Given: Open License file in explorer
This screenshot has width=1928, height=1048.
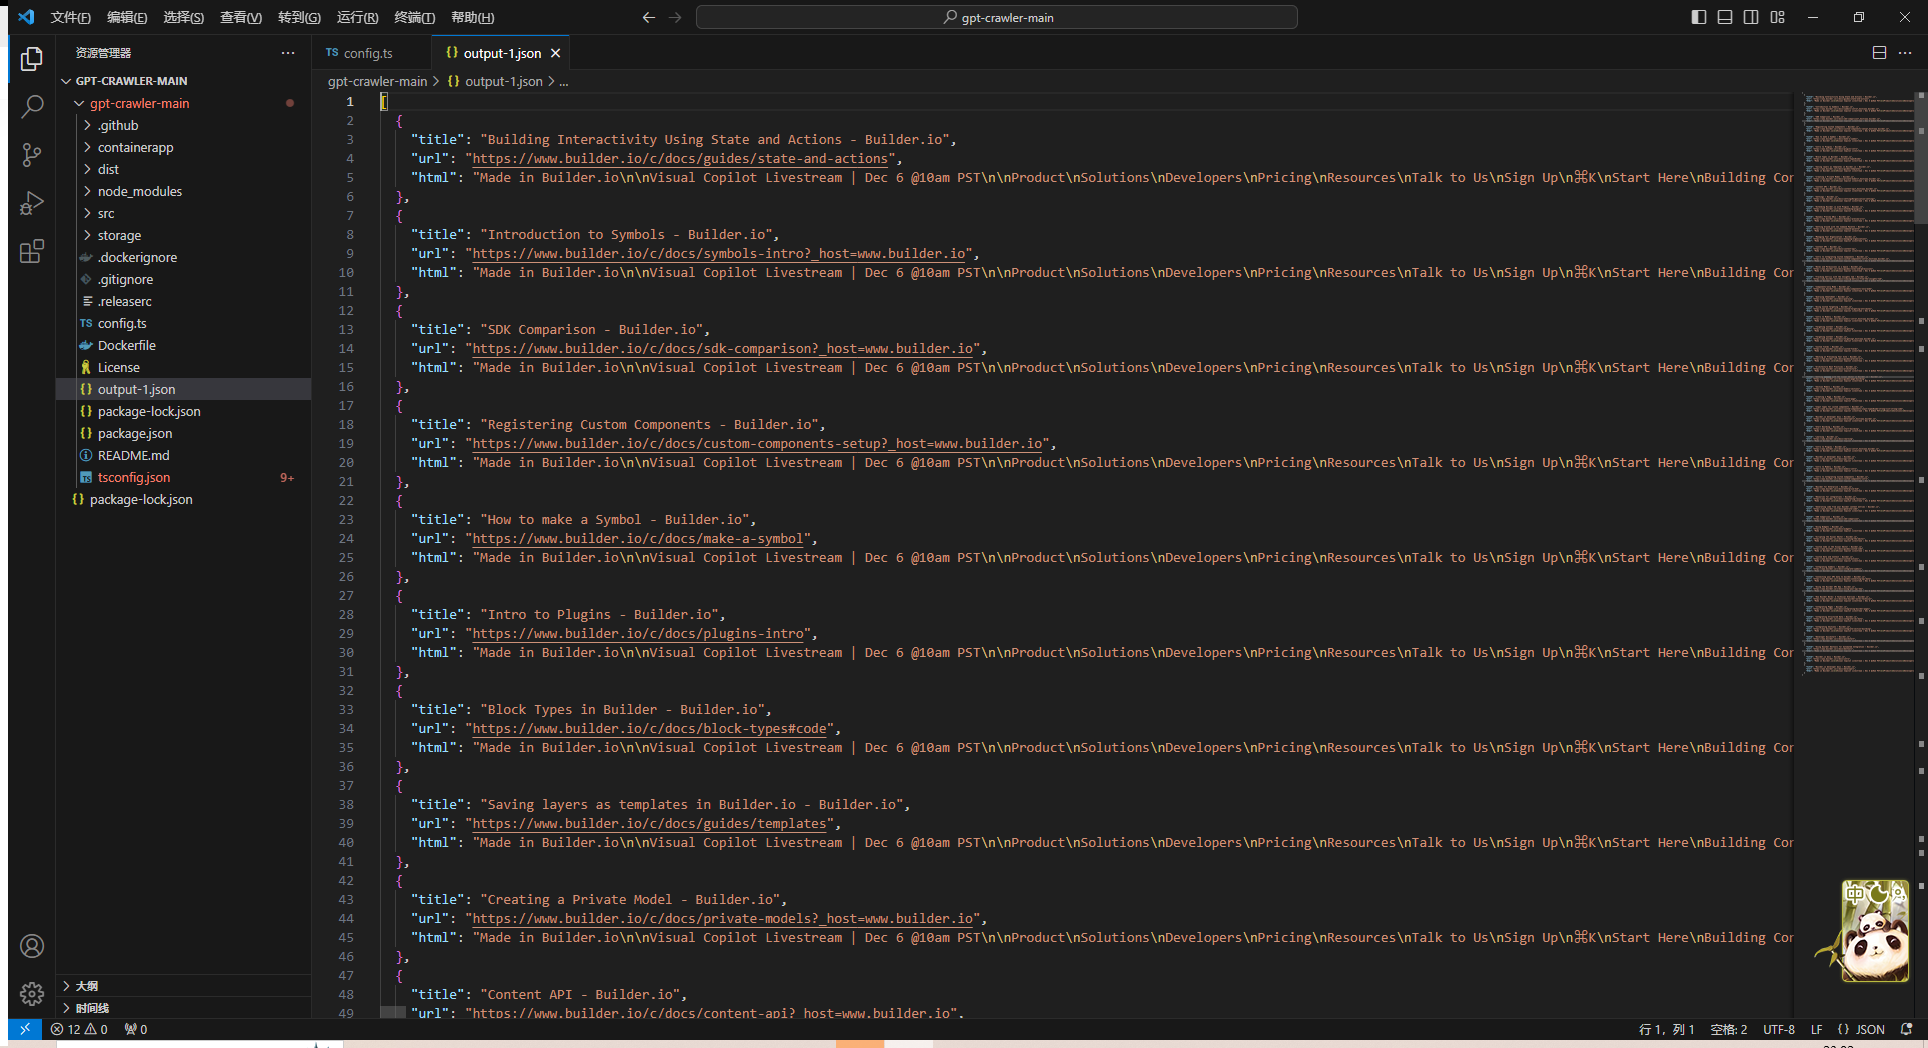Looking at the screenshot, I should coord(119,367).
